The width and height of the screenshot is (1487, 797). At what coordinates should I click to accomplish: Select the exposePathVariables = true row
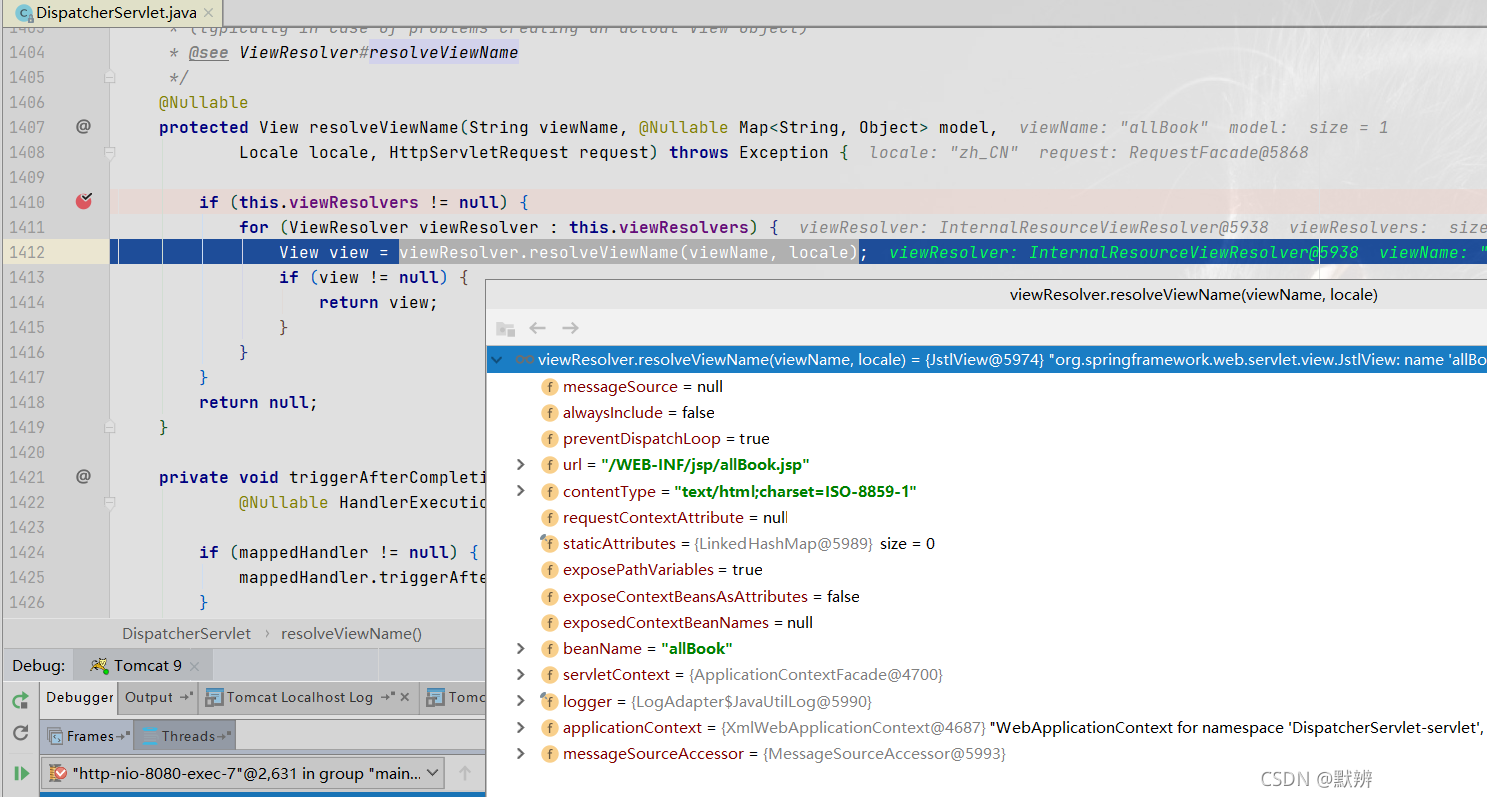pyautogui.click(x=987, y=570)
